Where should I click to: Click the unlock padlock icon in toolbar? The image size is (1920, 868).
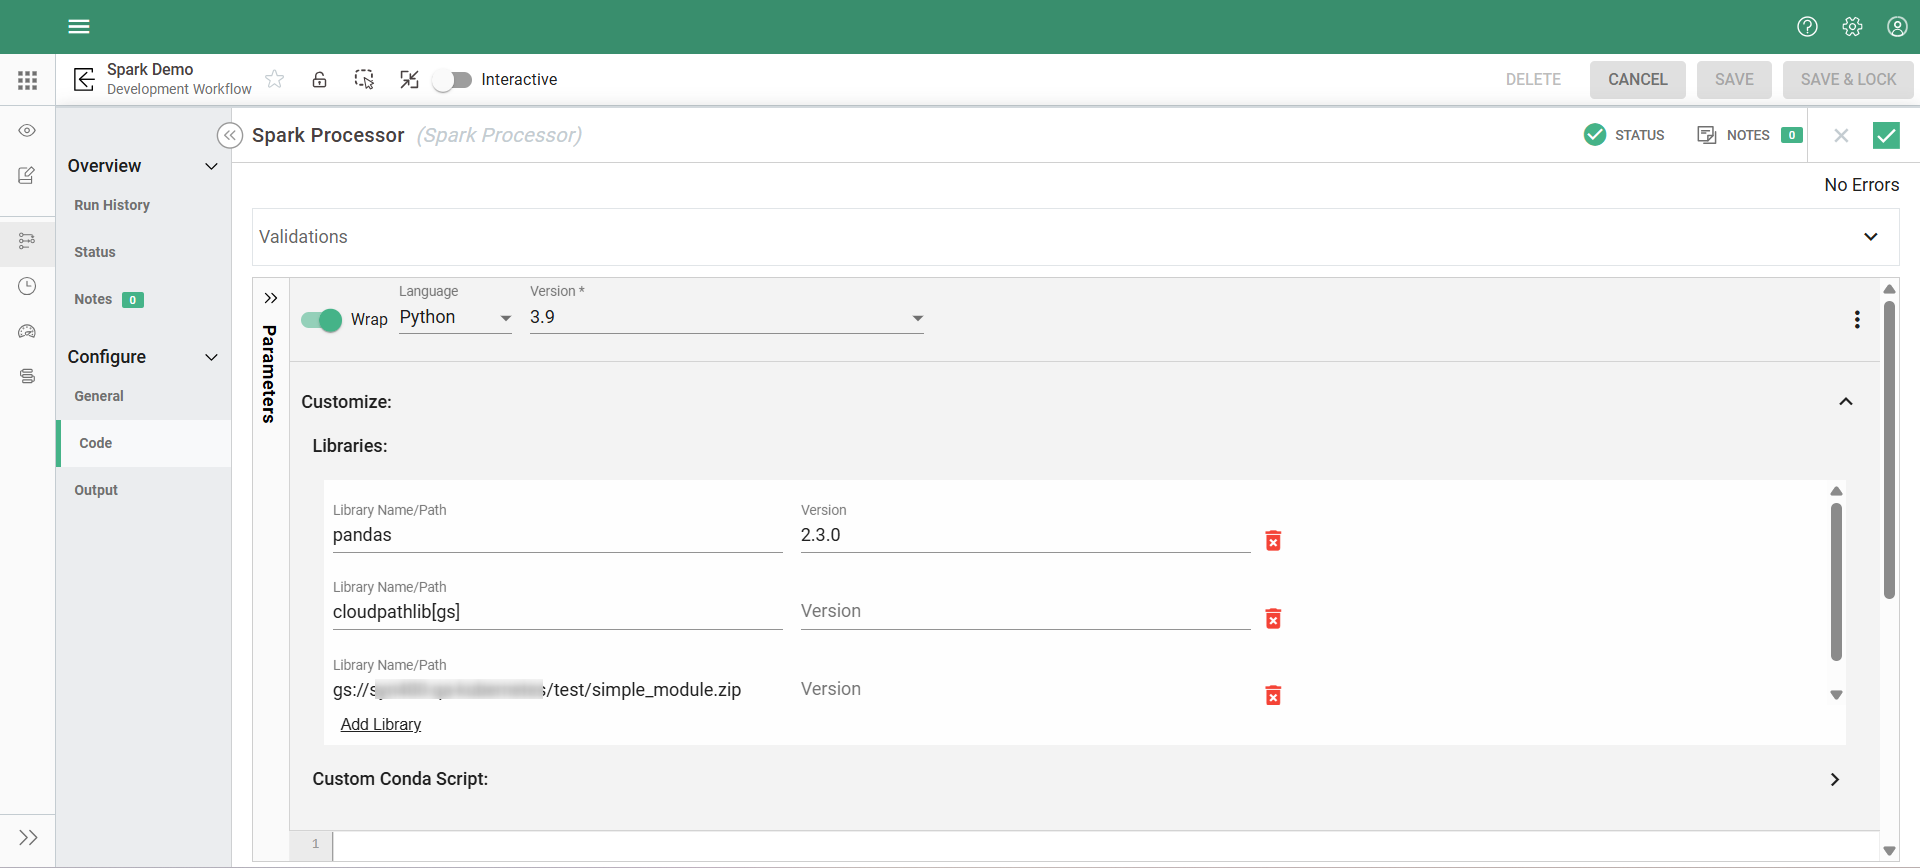[319, 79]
